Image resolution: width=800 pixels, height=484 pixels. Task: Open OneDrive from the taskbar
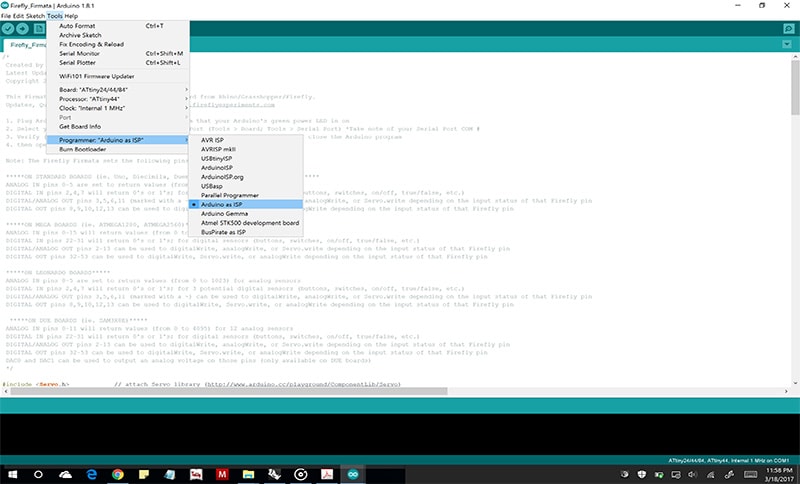click(x=65, y=474)
